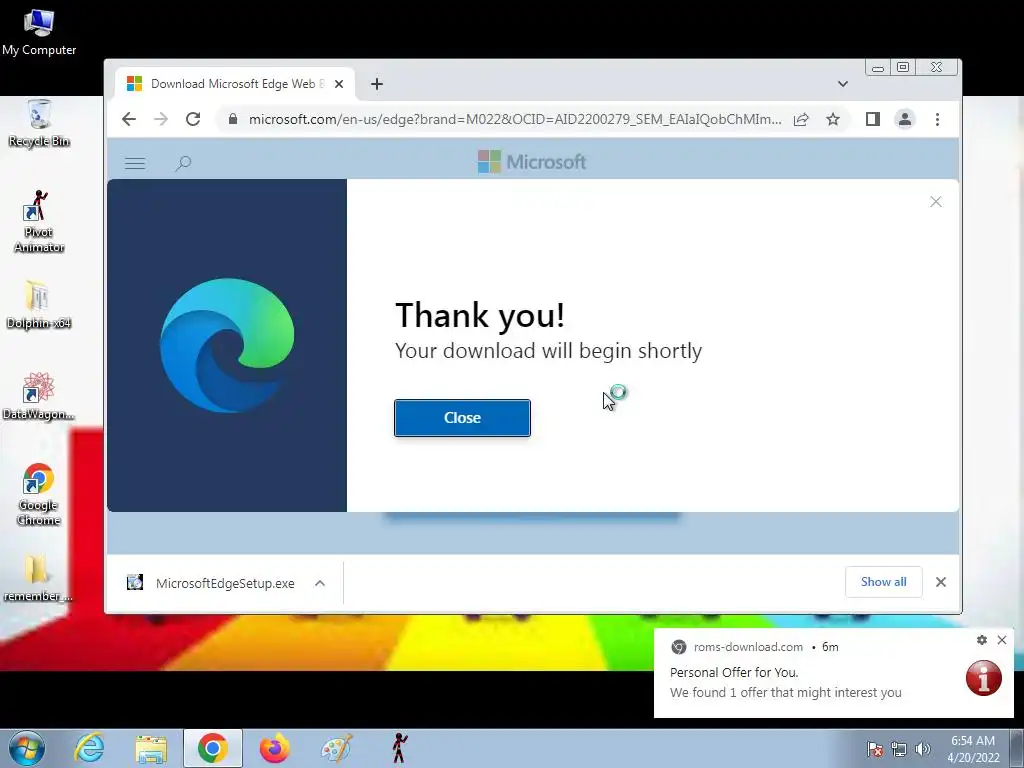The height and width of the screenshot is (768, 1024).
Task: Select the Dolphin-x64 folder icon
Action: coord(39,305)
